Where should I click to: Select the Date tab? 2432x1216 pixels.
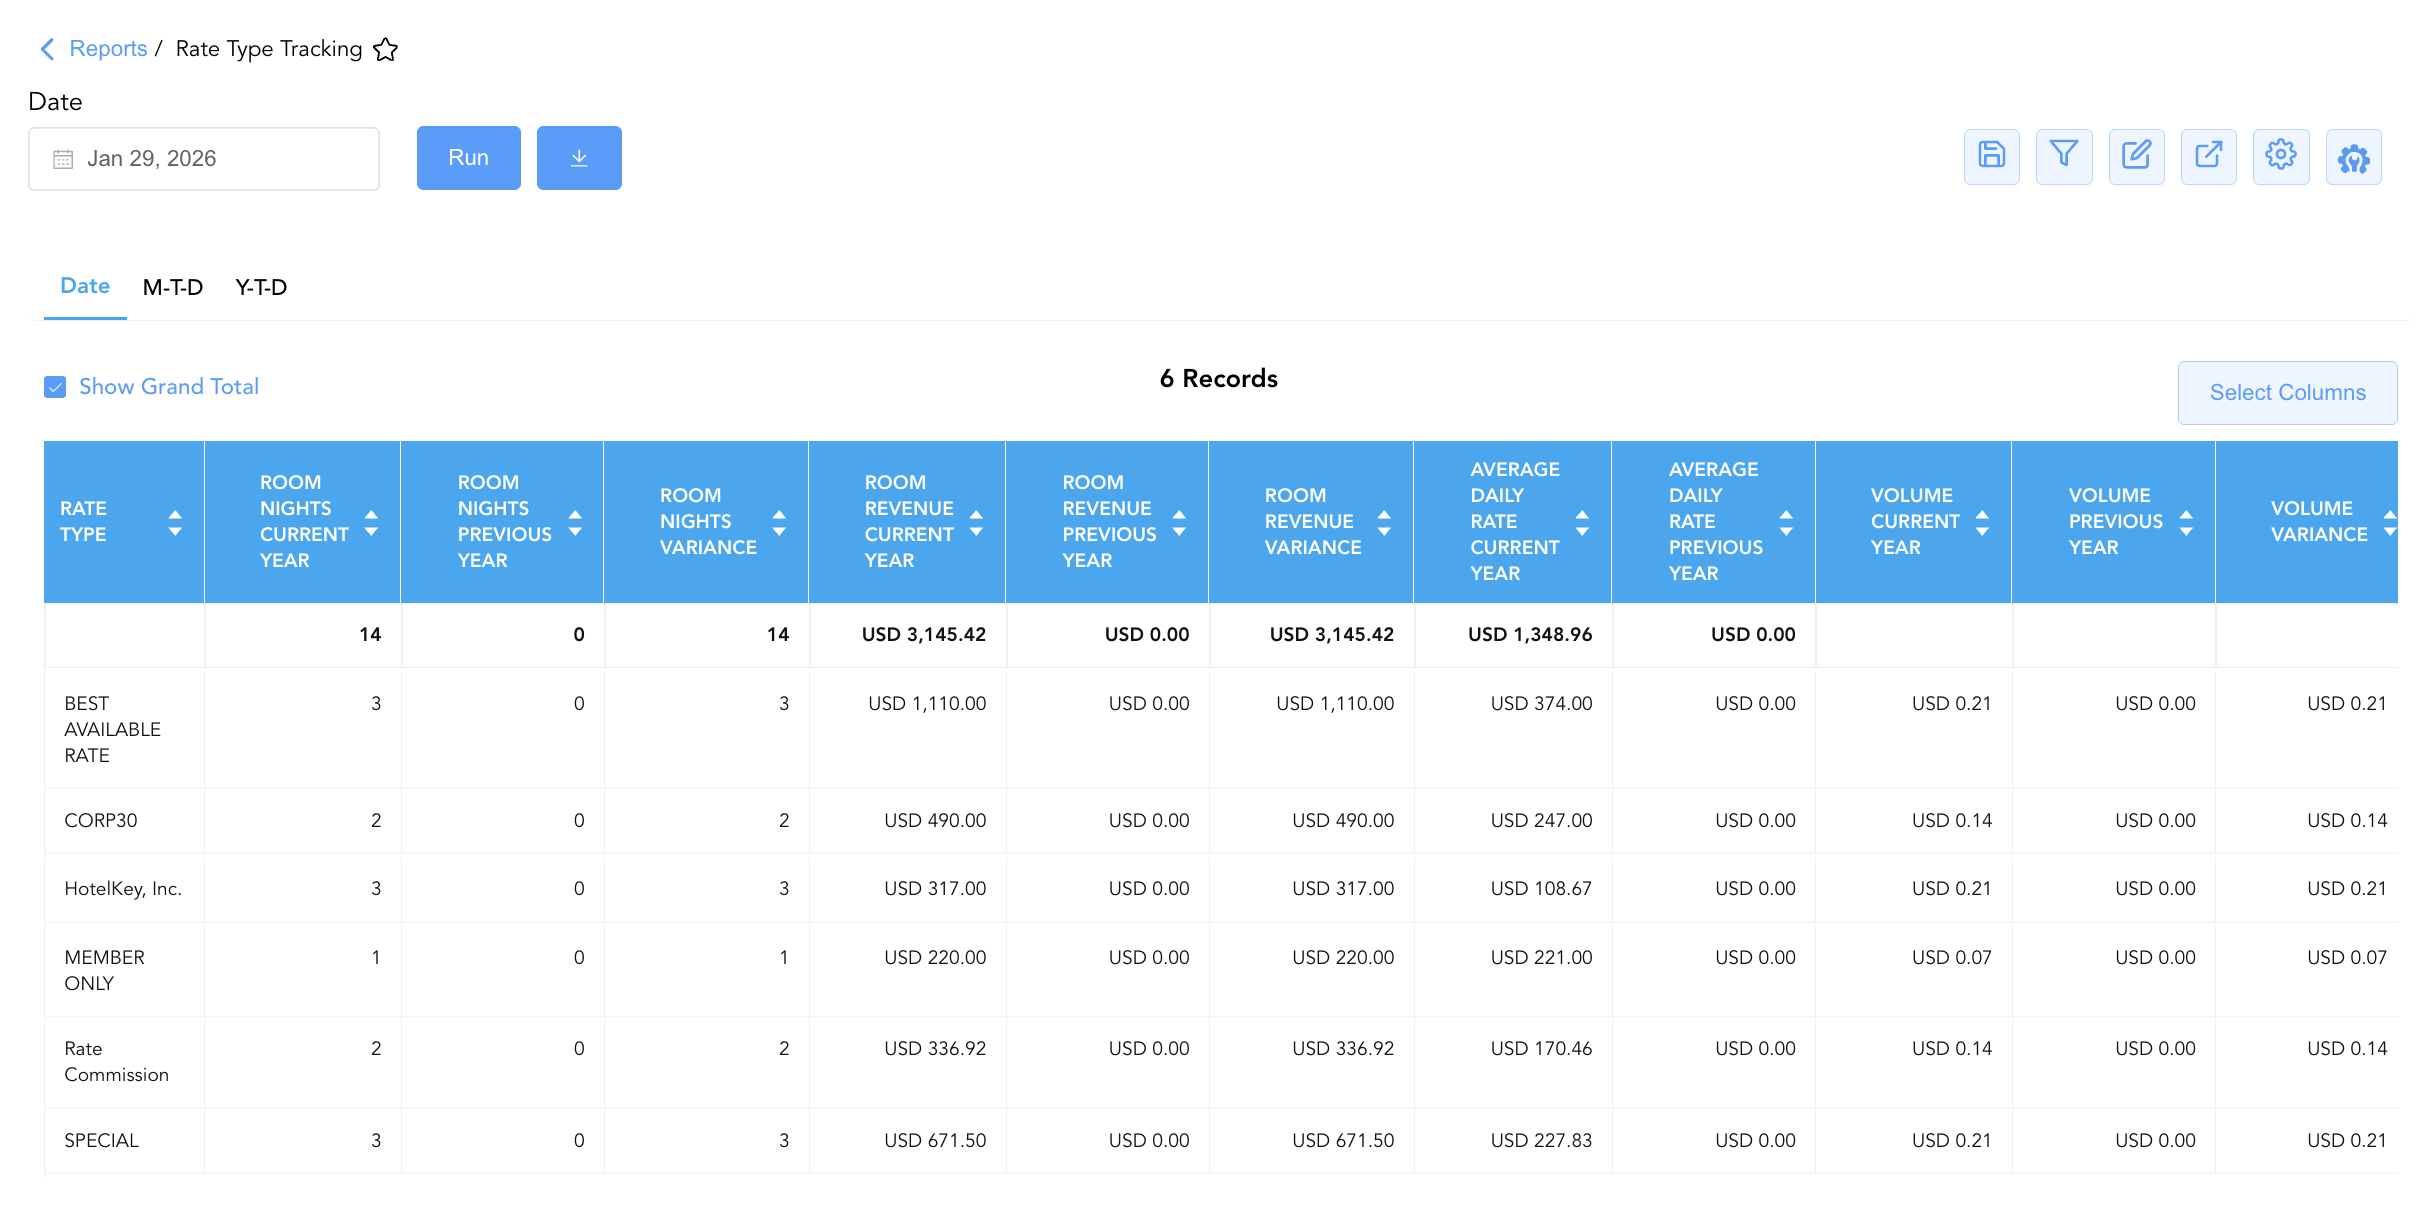click(x=85, y=286)
